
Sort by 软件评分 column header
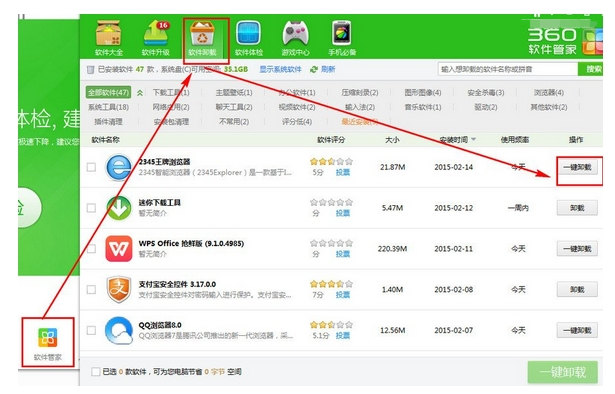pyautogui.click(x=331, y=140)
